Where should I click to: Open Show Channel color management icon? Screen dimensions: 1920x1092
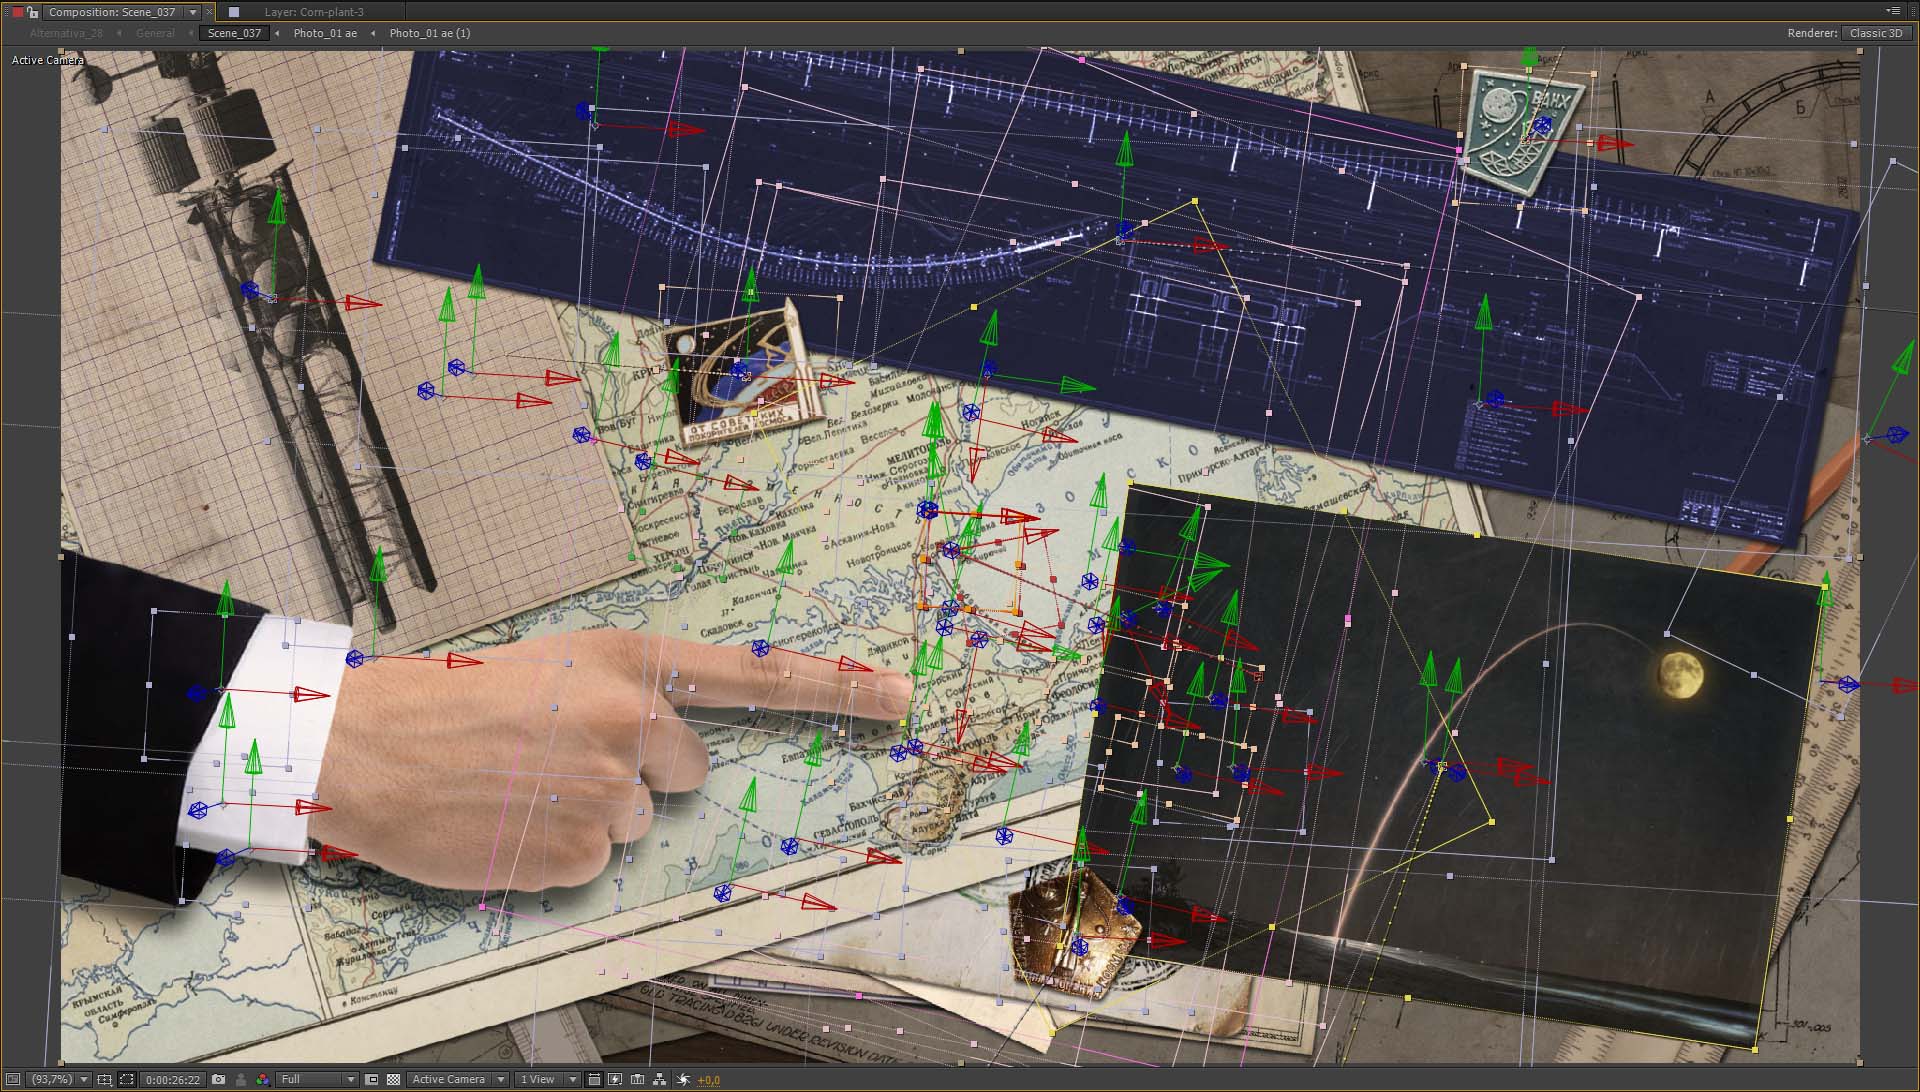click(262, 1079)
